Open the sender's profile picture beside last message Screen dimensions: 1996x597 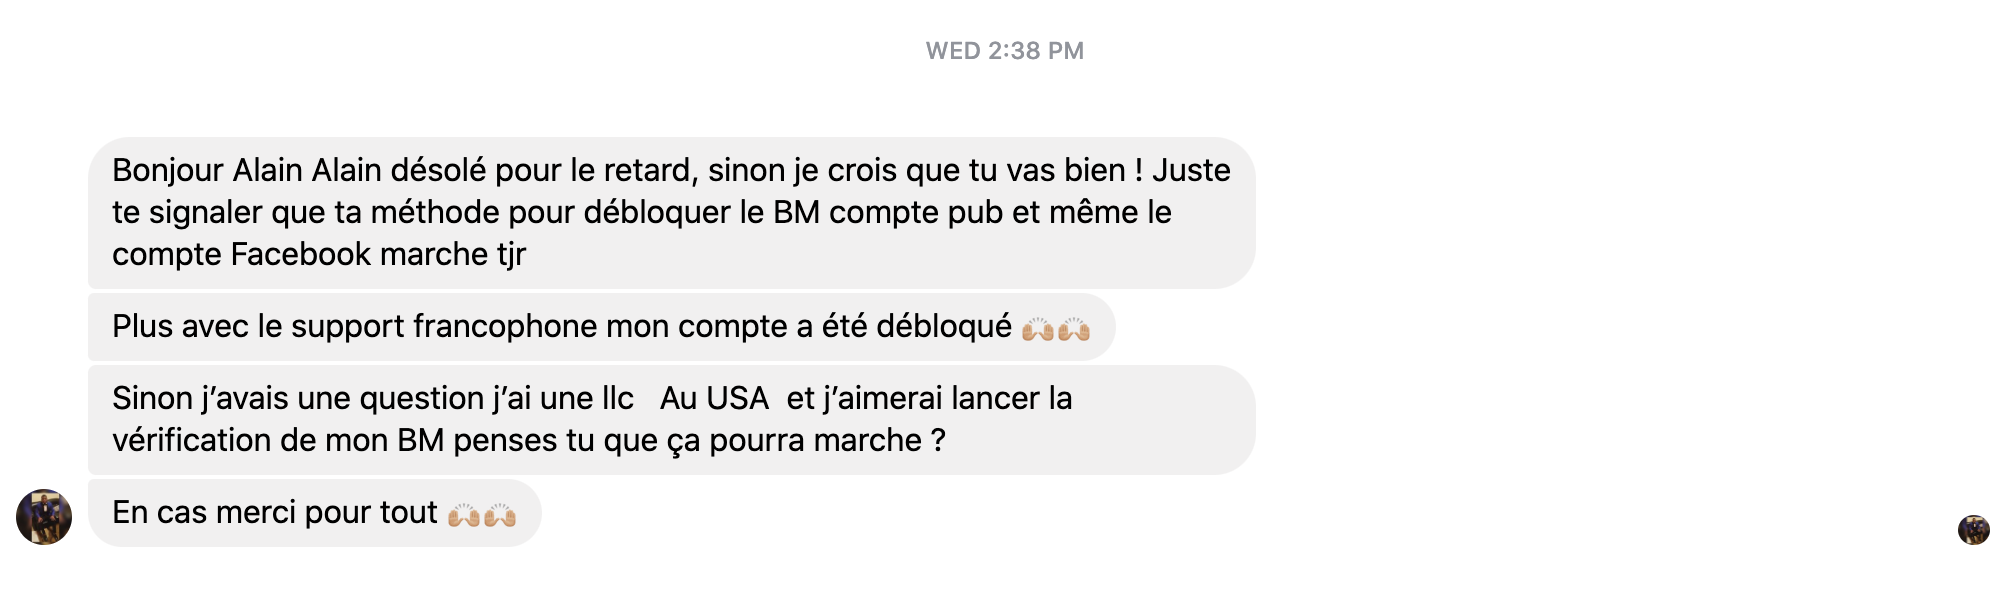(x=44, y=517)
